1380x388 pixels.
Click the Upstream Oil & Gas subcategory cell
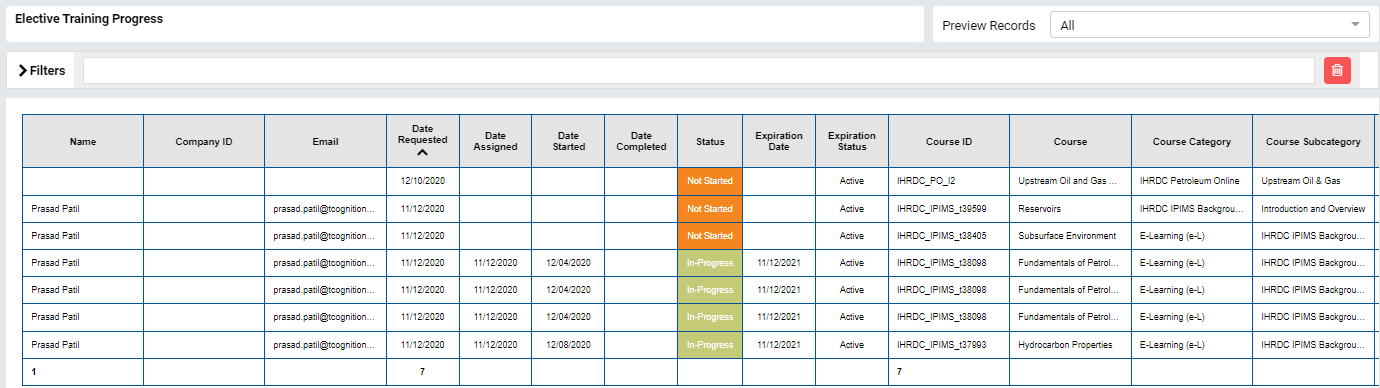coord(1313,181)
